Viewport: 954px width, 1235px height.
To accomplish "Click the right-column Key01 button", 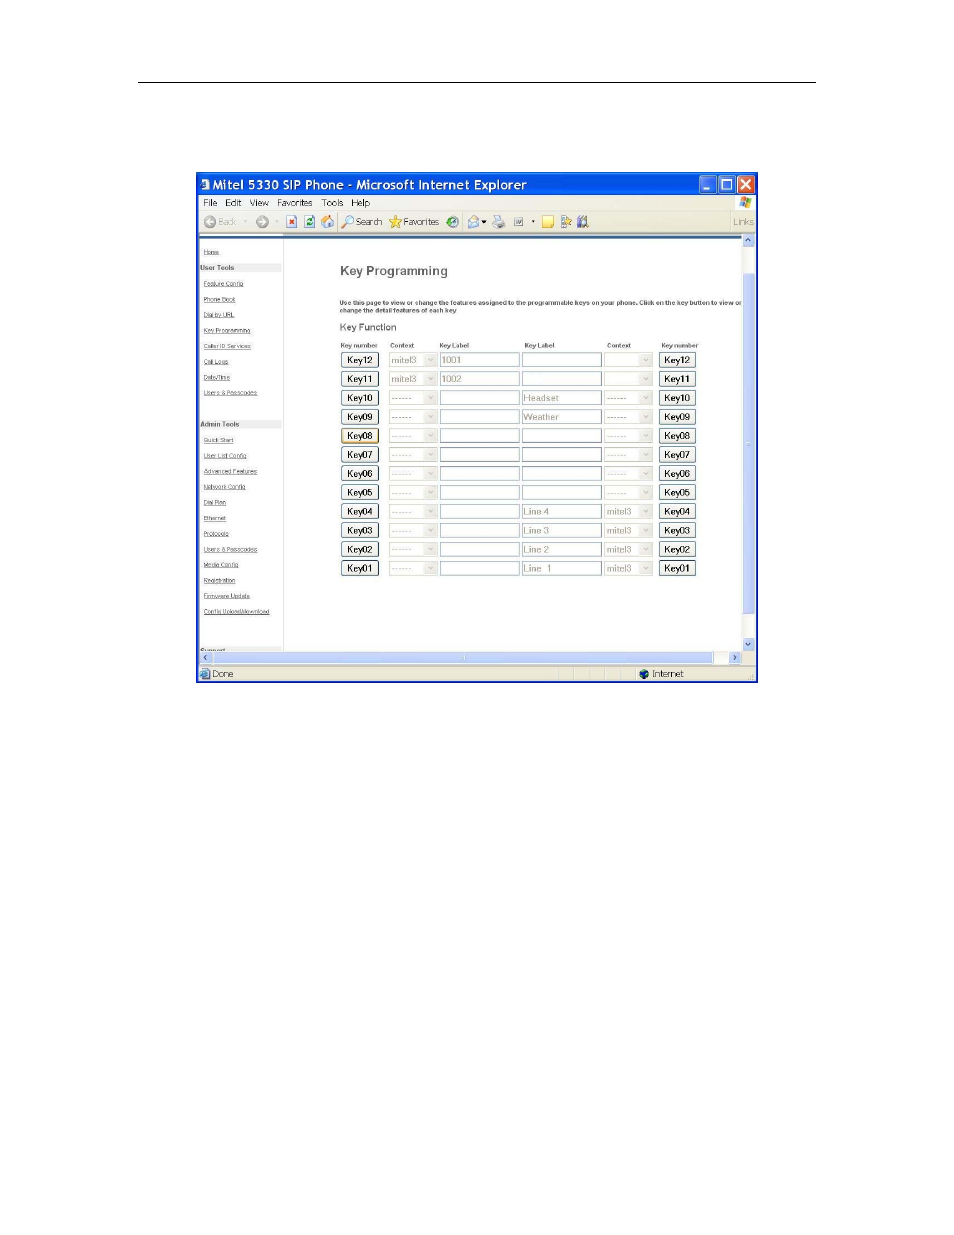I will pyautogui.click(x=677, y=568).
